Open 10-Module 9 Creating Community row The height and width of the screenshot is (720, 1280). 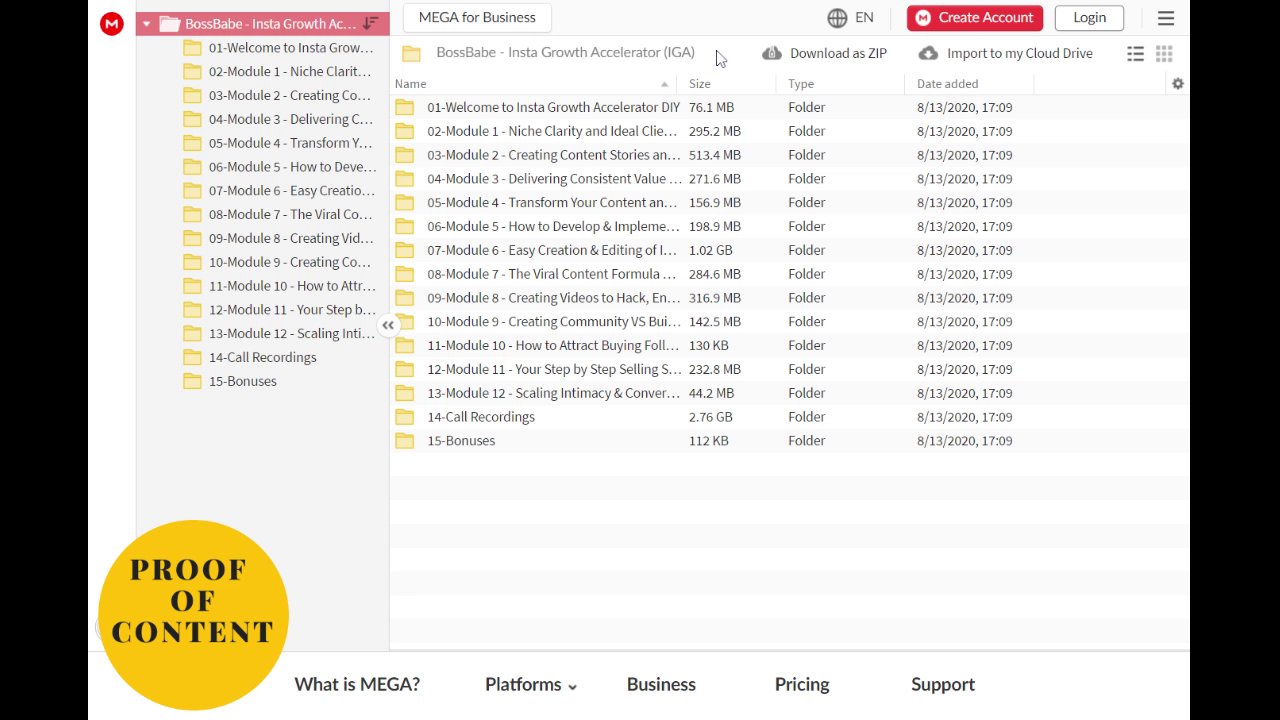point(789,322)
